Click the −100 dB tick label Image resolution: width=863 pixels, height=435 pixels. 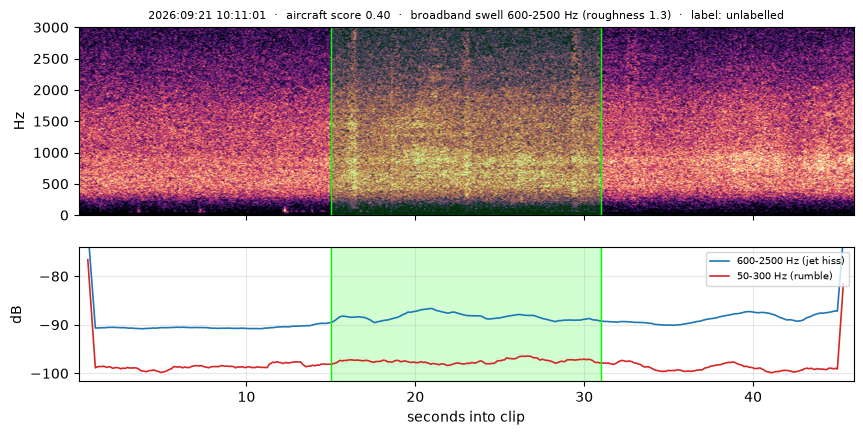point(52,373)
